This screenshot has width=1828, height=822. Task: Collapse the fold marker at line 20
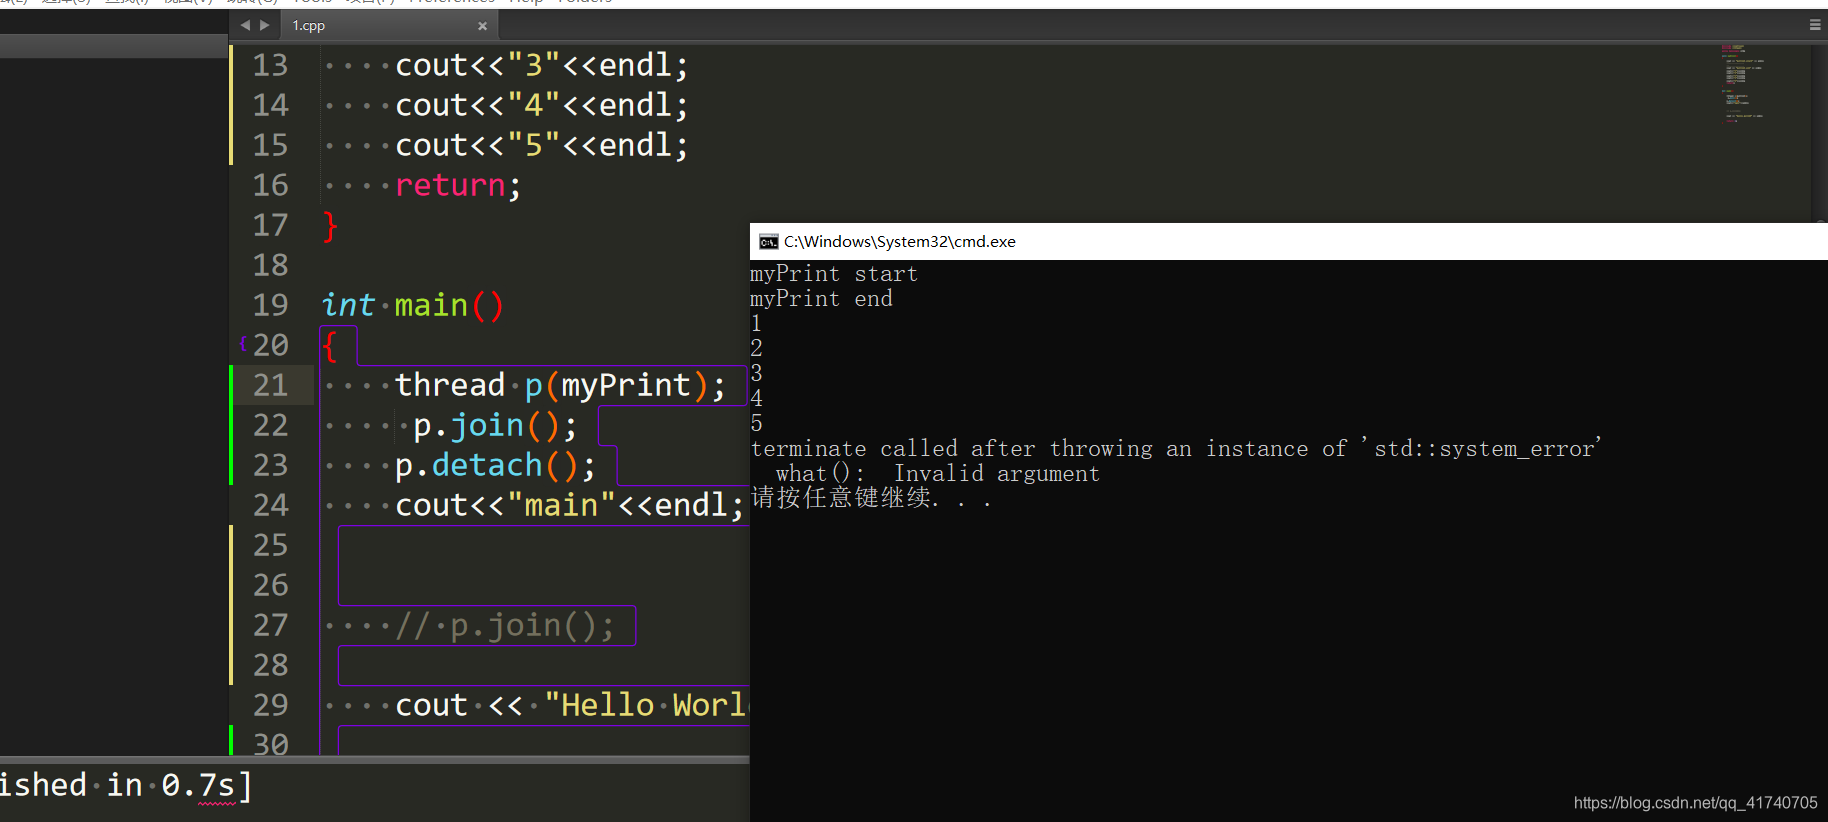243,344
